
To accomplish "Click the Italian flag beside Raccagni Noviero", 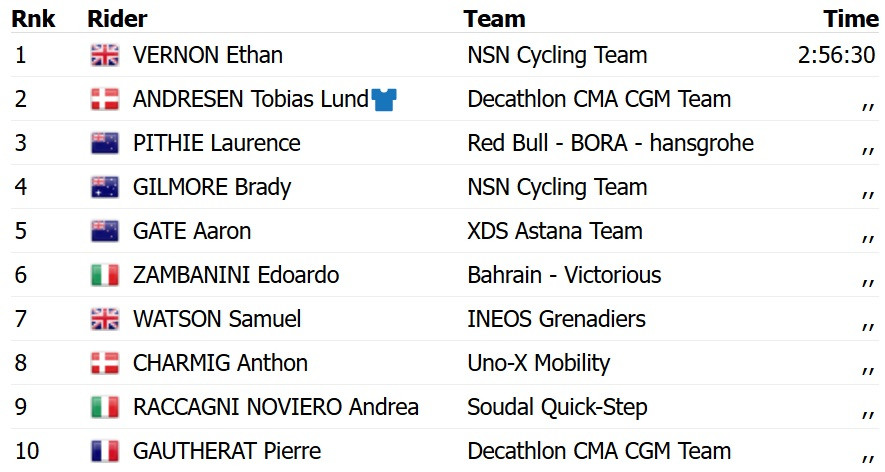I will pos(105,407).
